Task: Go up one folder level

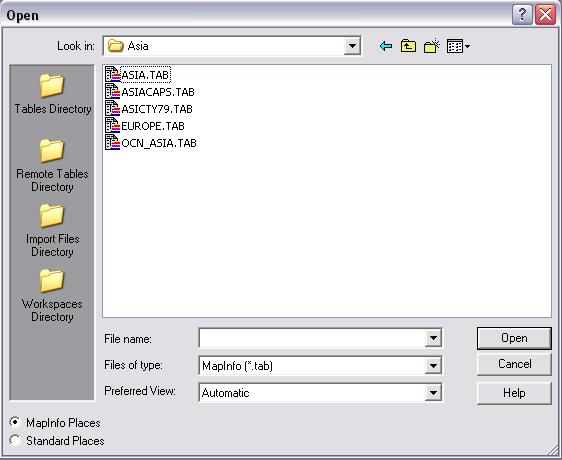Action: click(x=408, y=46)
